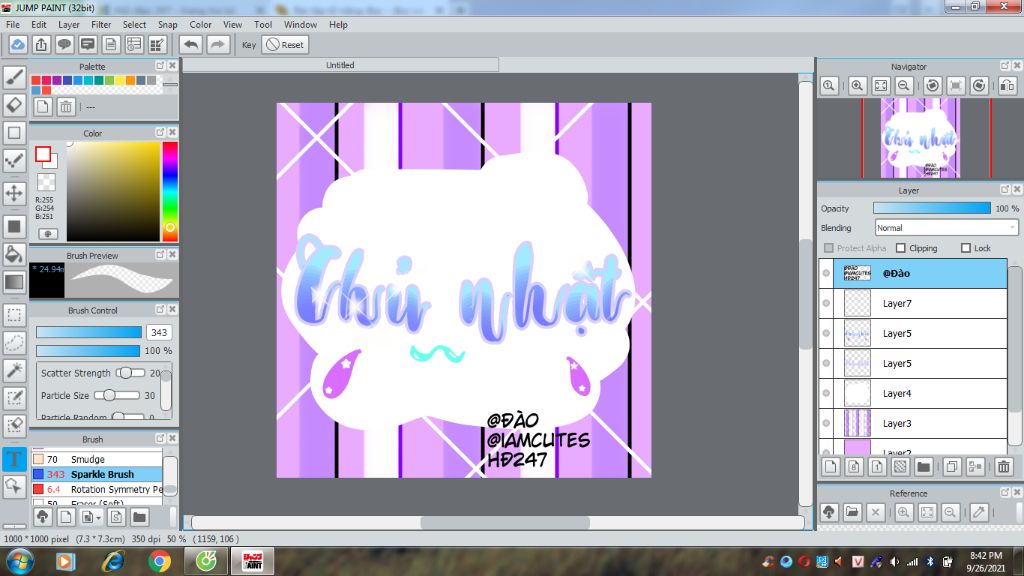Click the export share icon in toolbar

click(41, 44)
